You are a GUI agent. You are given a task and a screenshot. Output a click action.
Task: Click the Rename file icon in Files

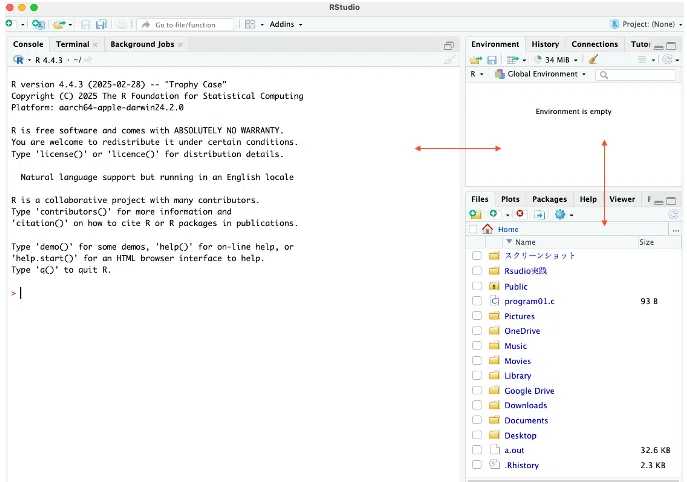539,214
